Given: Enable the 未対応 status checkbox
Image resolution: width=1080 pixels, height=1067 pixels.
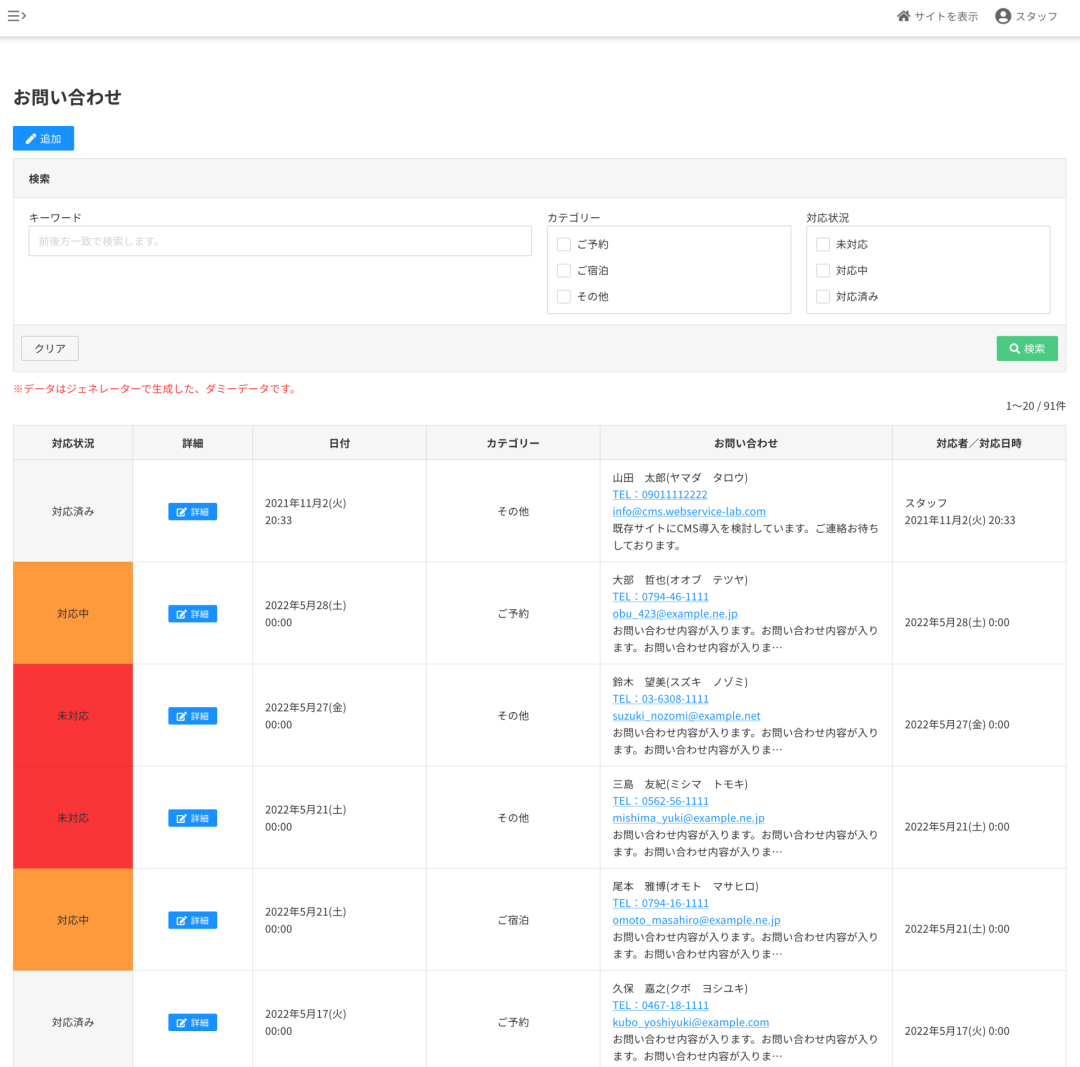Looking at the screenshot, I should [x=823, y=244].
